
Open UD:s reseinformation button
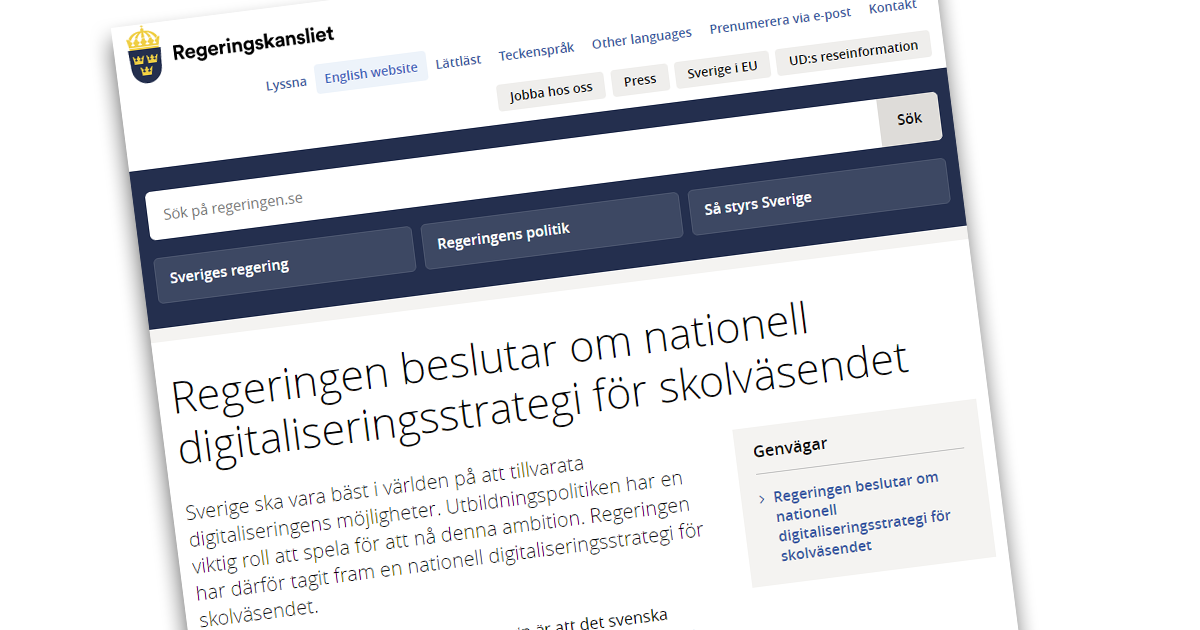point(853,52)
